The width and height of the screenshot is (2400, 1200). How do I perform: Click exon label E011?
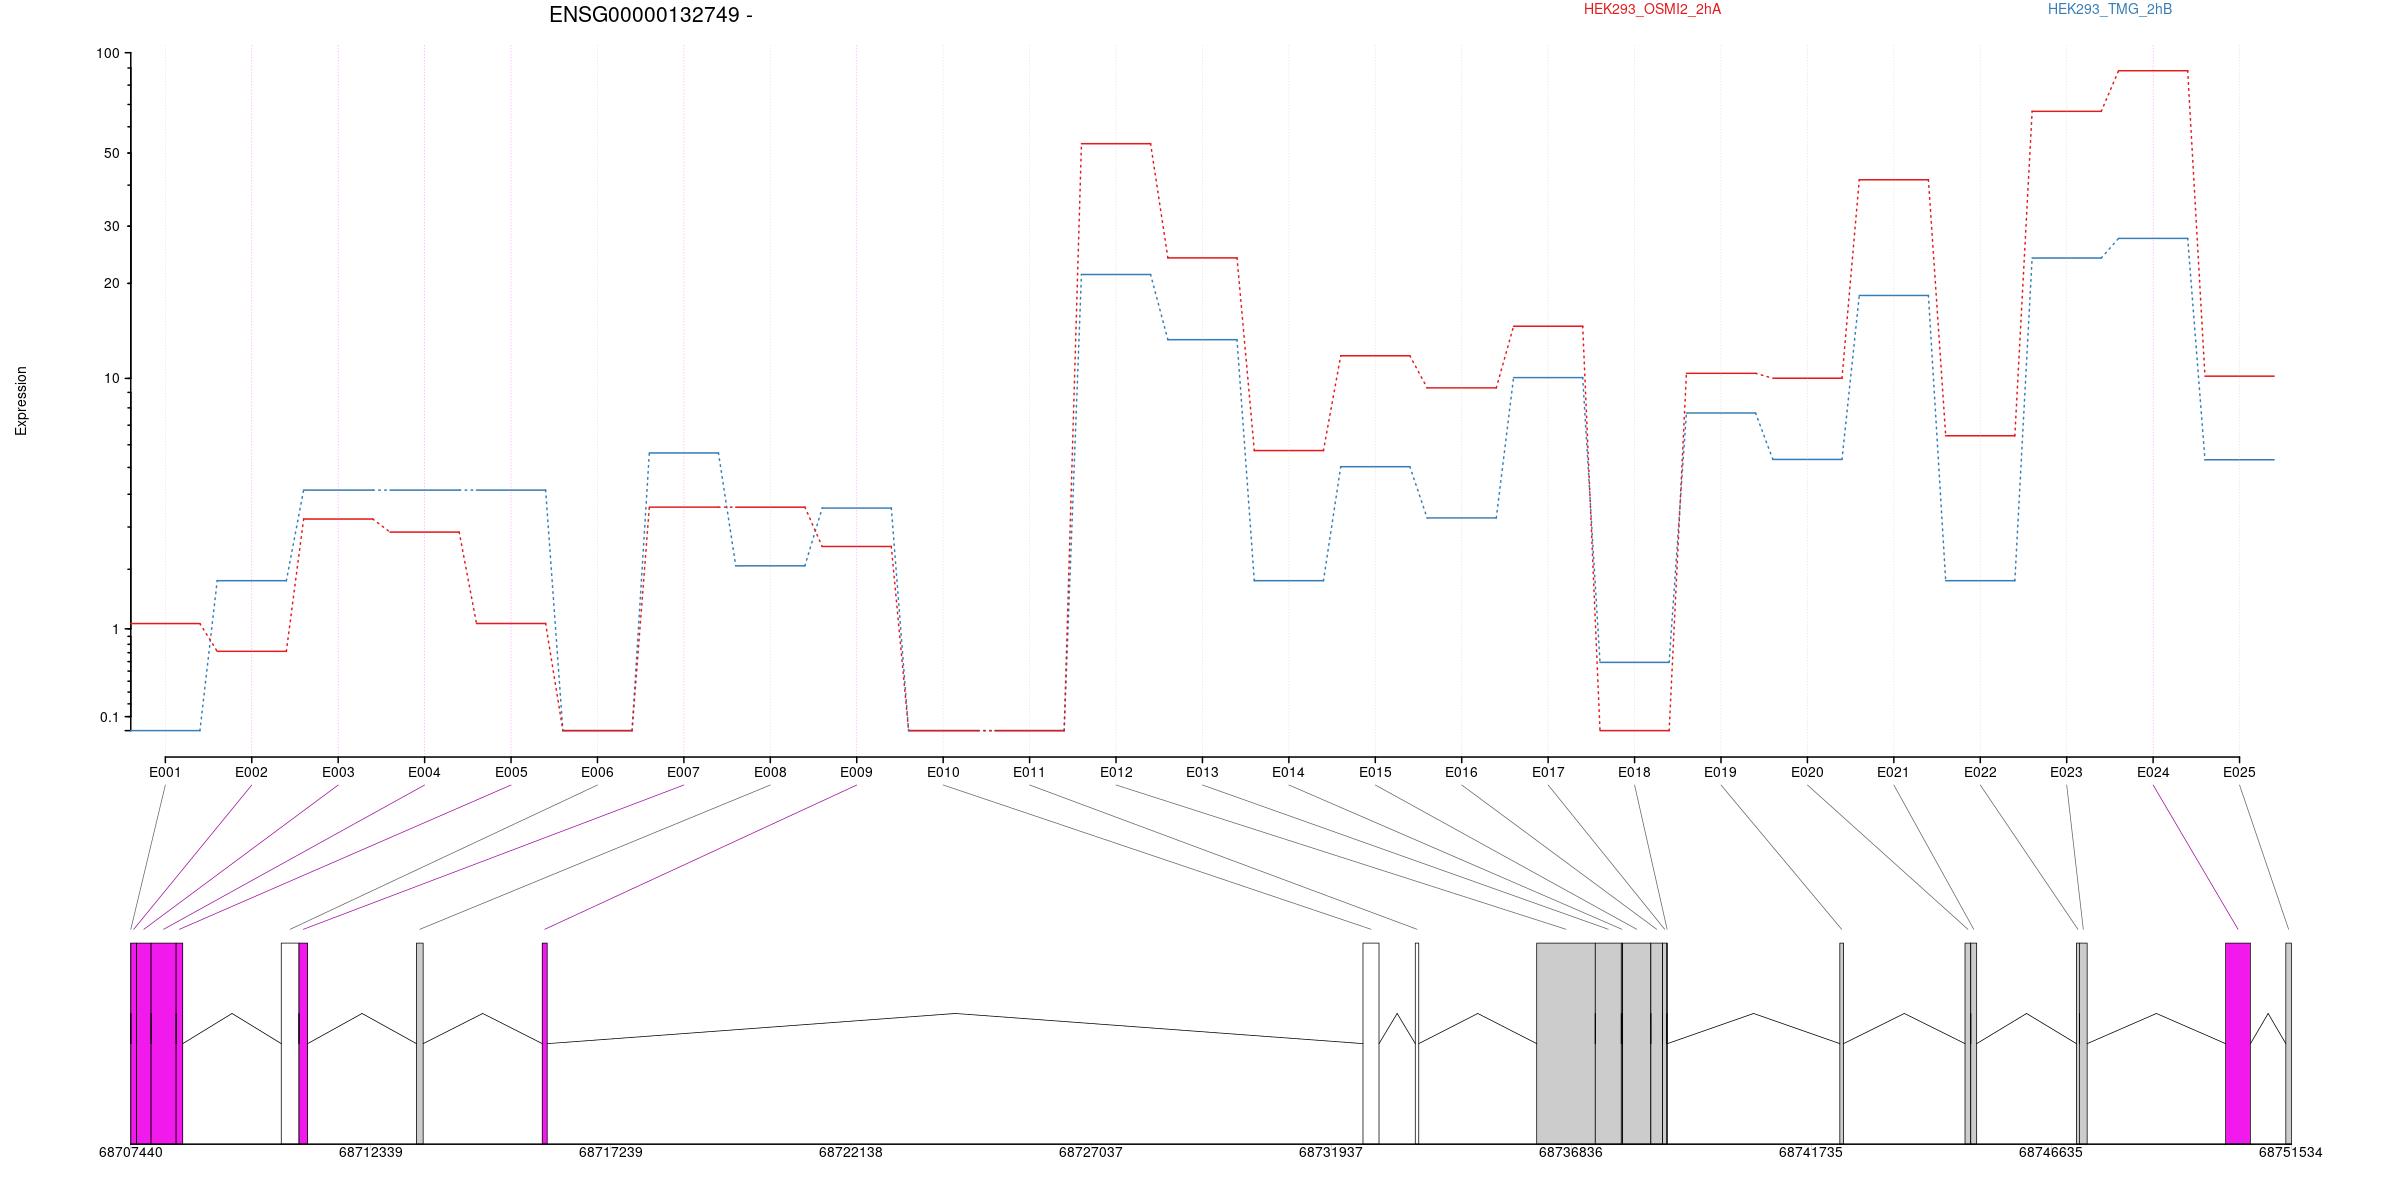[1029, 772]
